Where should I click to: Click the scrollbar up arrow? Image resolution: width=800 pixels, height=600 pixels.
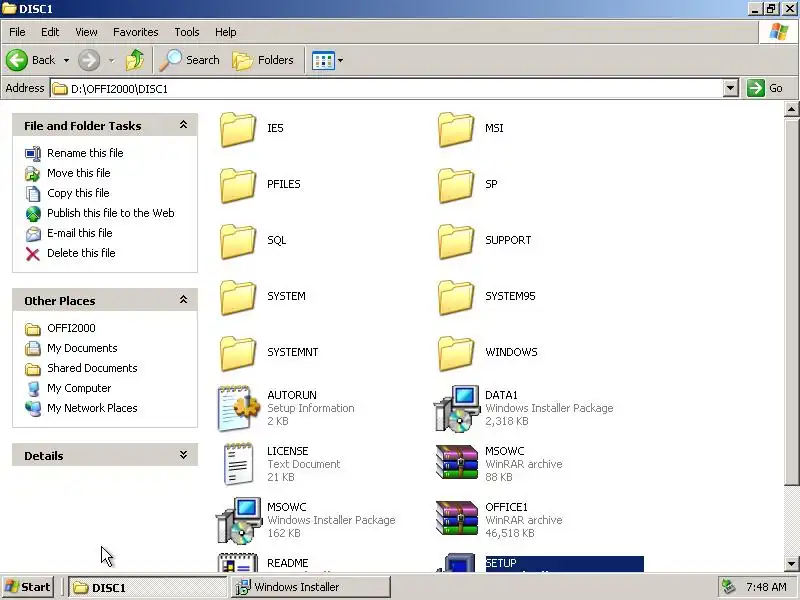click(791, 109)
